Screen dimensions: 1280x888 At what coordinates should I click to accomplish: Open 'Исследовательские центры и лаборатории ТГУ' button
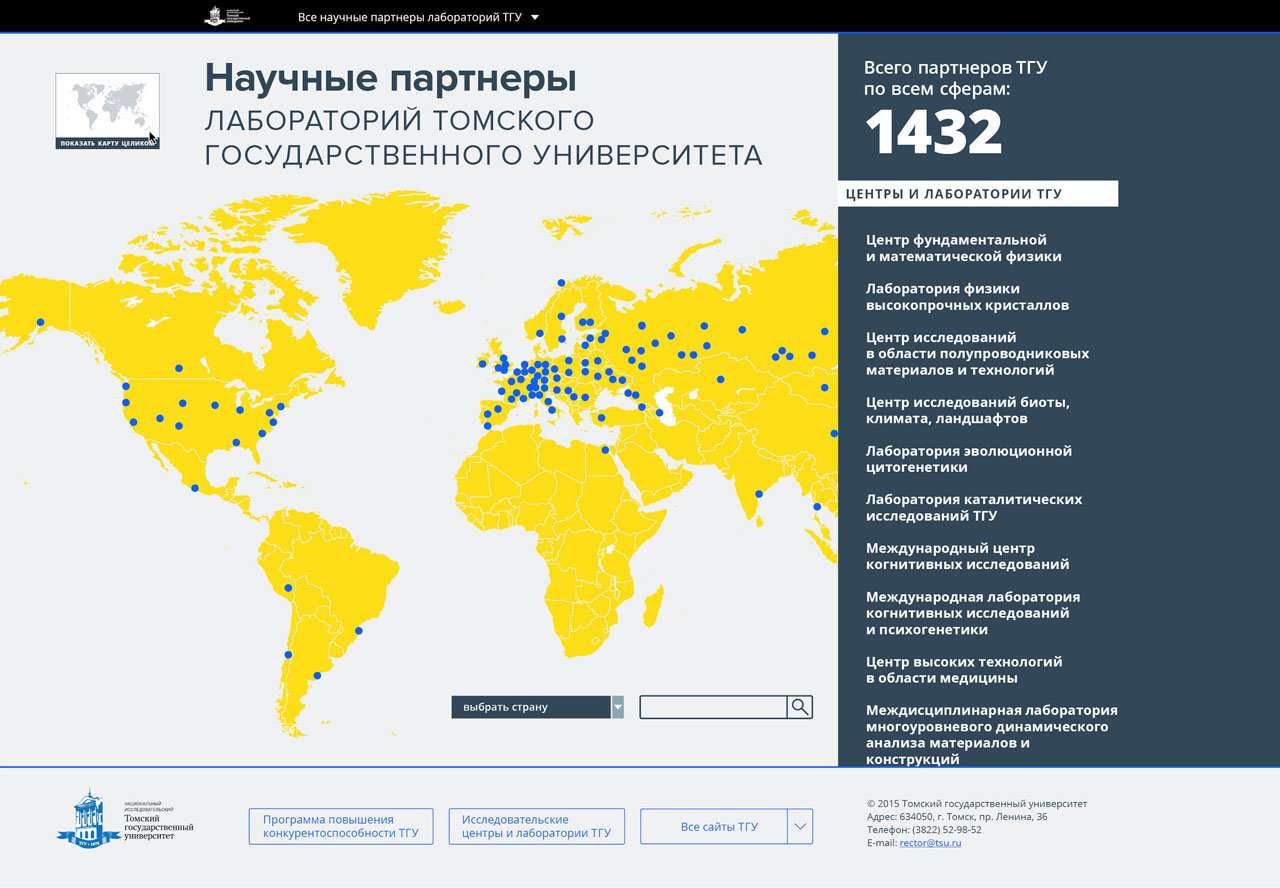pyautogui.click(x=536, y=827)
